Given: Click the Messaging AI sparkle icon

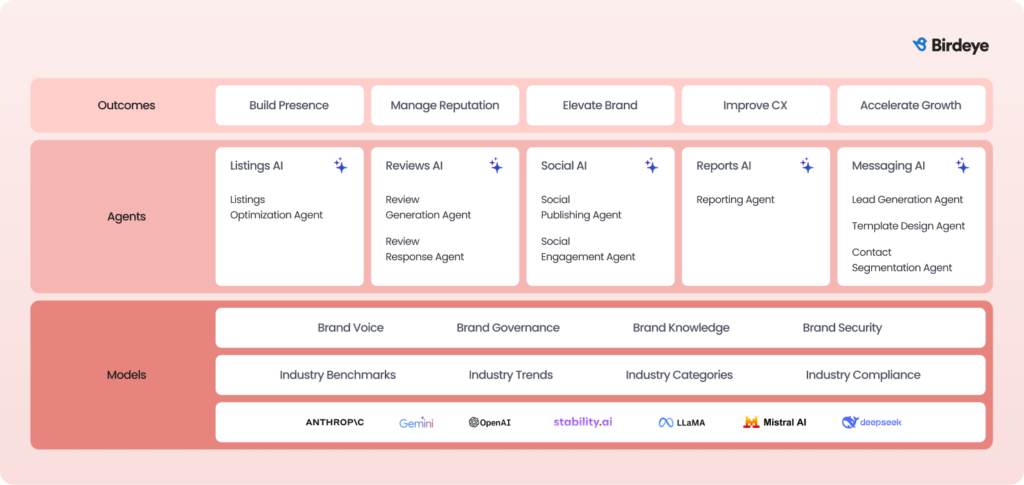Looking at the screenshot, I should coord(962,166).
